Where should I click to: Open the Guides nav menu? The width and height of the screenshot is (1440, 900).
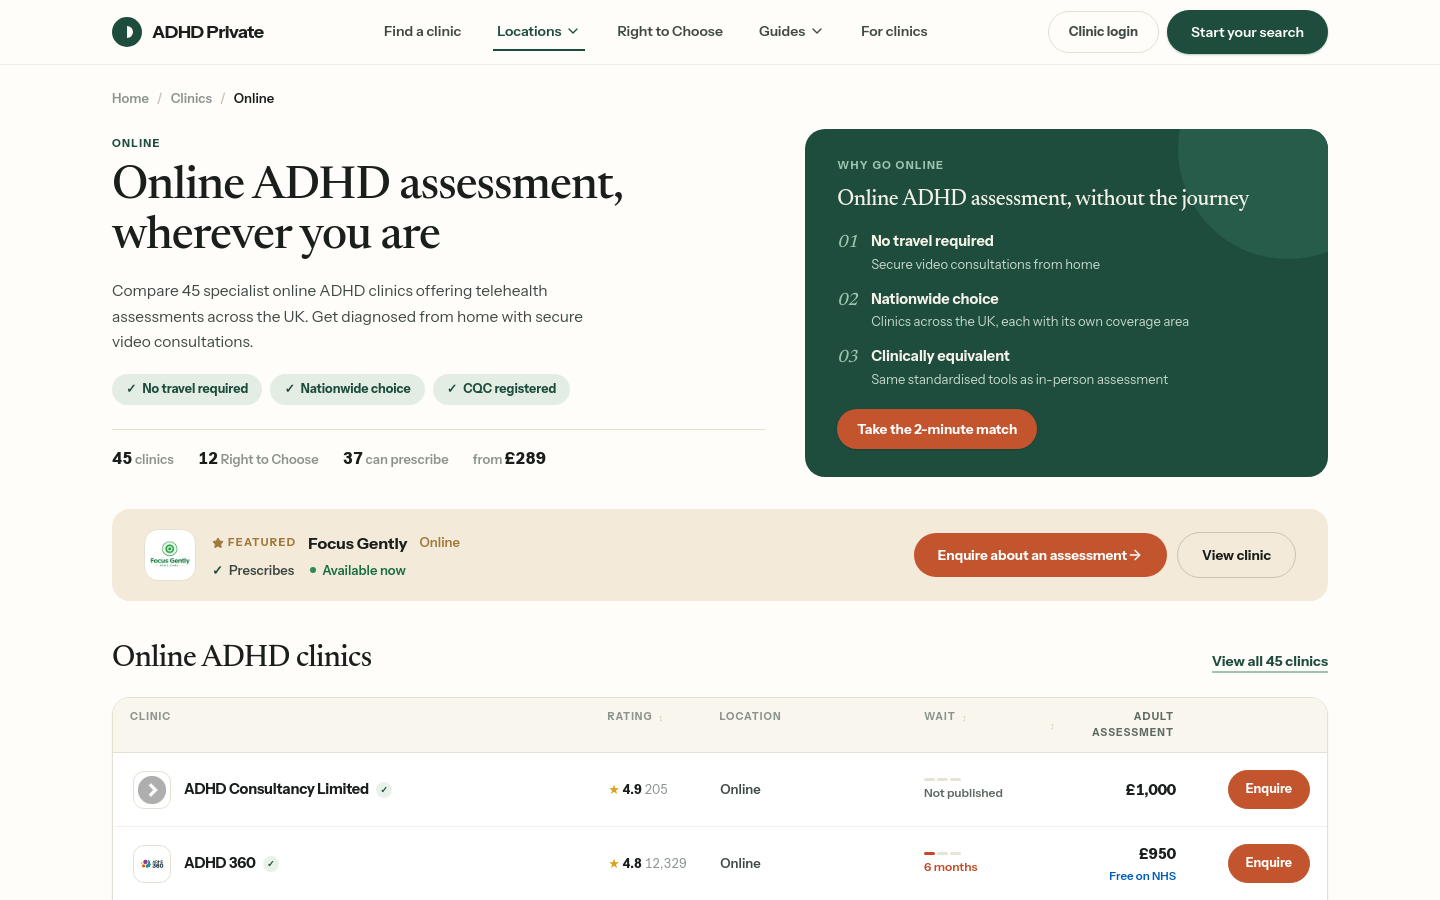791,32
